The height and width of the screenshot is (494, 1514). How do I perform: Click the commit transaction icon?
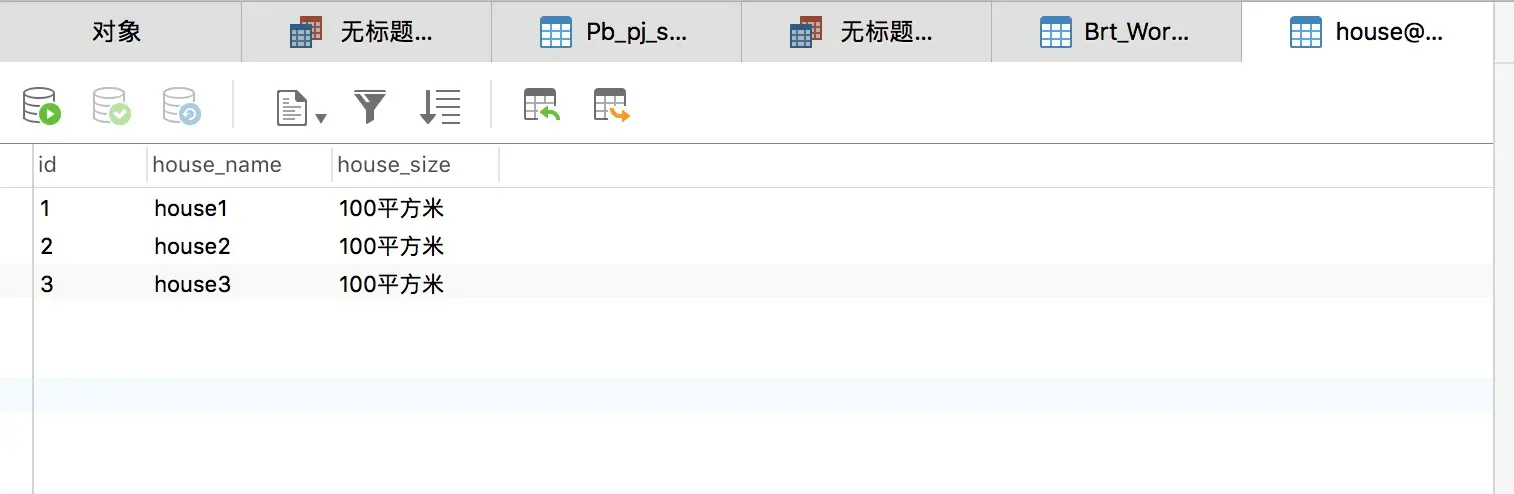(112, 106)
